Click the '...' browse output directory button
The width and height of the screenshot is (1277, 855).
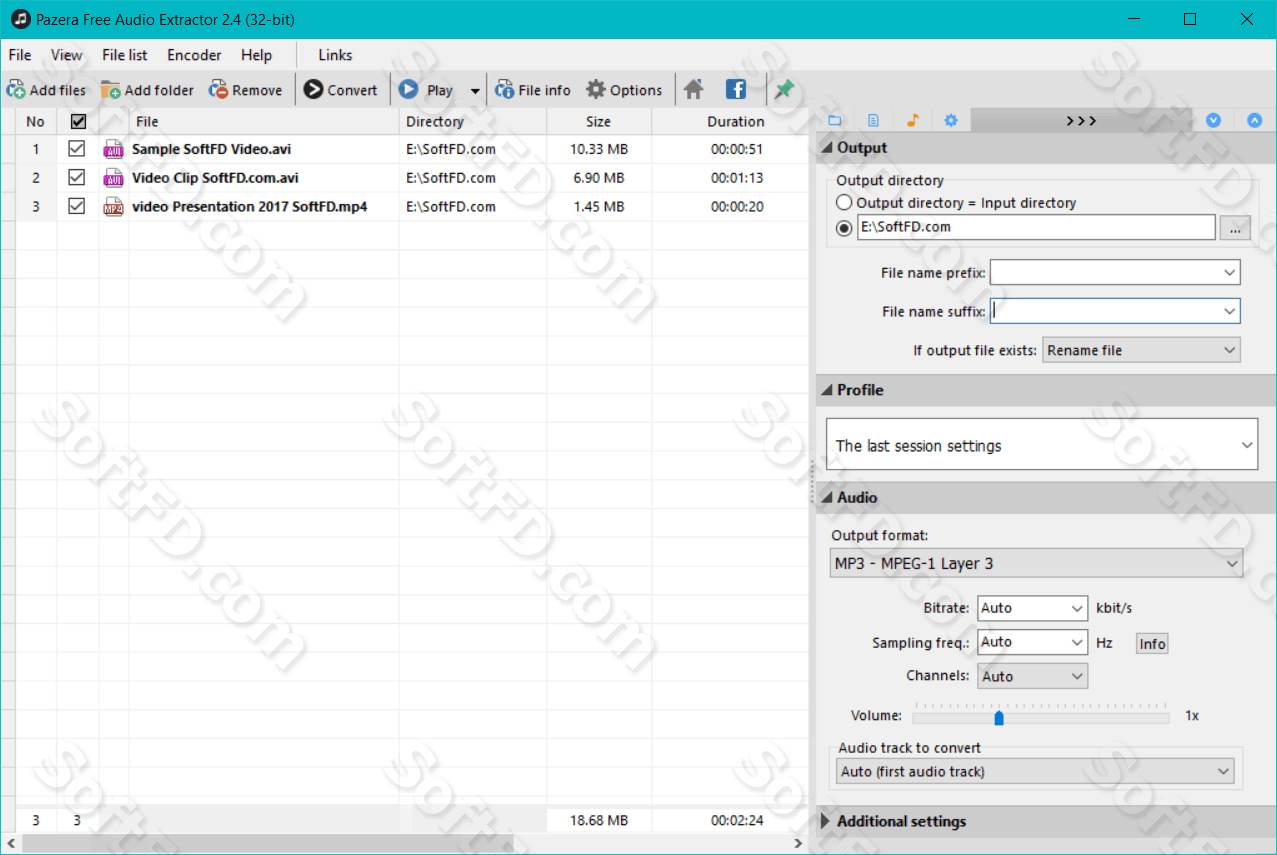(1235, 228)
